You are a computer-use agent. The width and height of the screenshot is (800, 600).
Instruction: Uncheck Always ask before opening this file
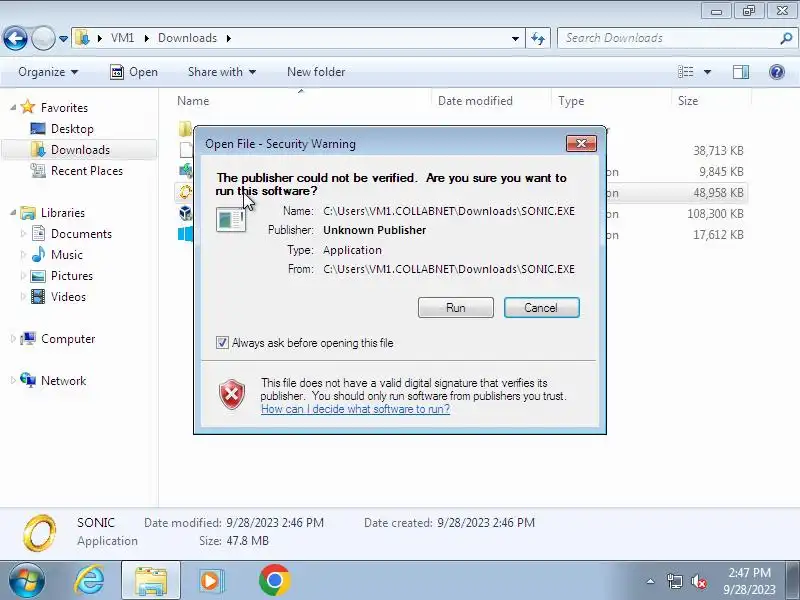pyautogui.click(x=222, y=342)
